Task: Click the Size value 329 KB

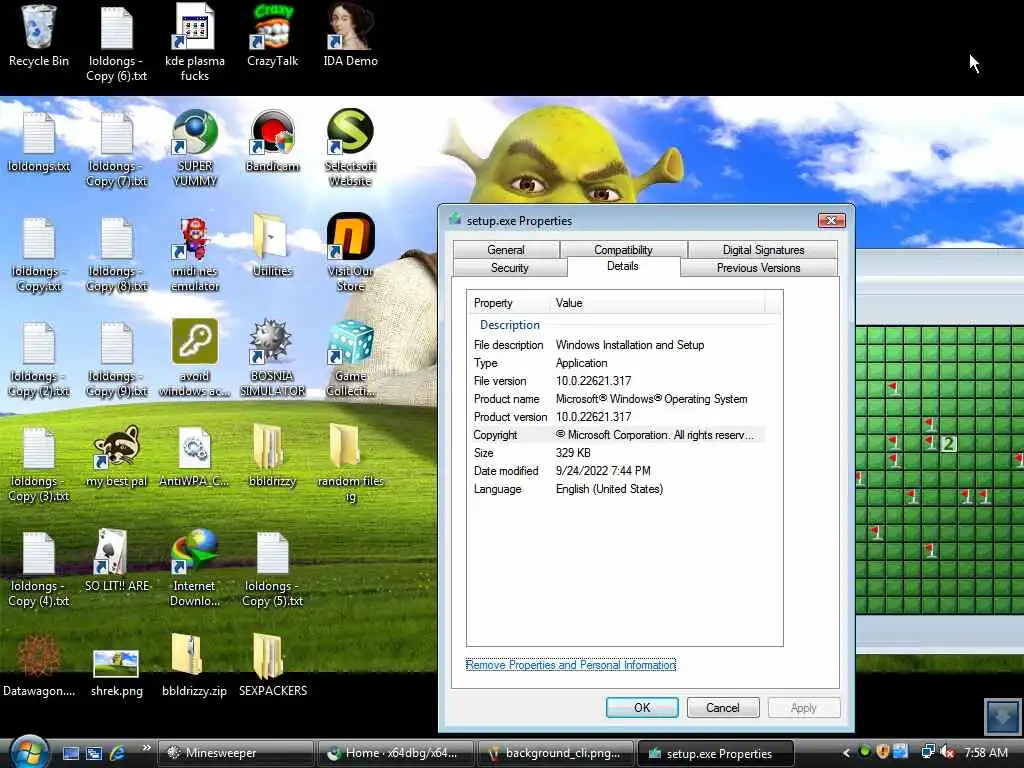Action: [573, 453]
